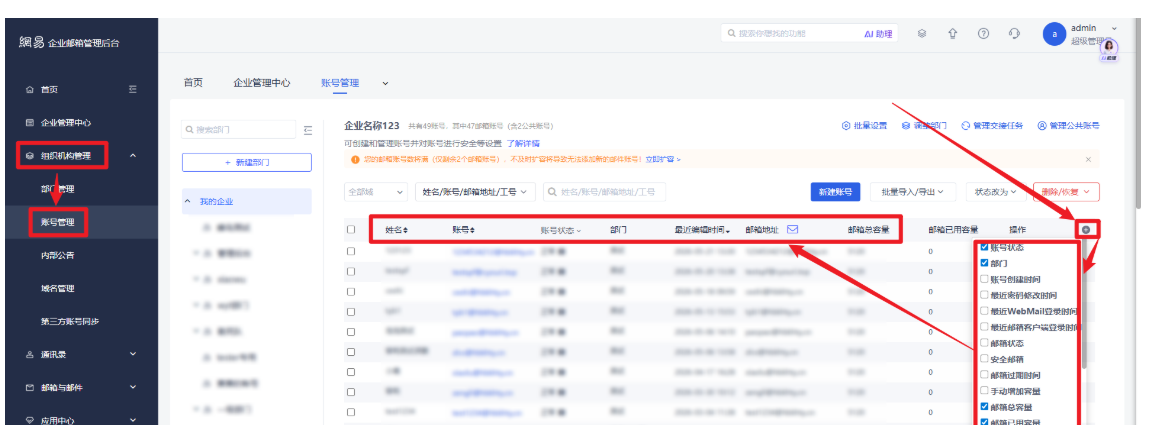Check 账号创建时间 column option
Viewport: 1149px width, 444px height.
[x=985, y=279]
